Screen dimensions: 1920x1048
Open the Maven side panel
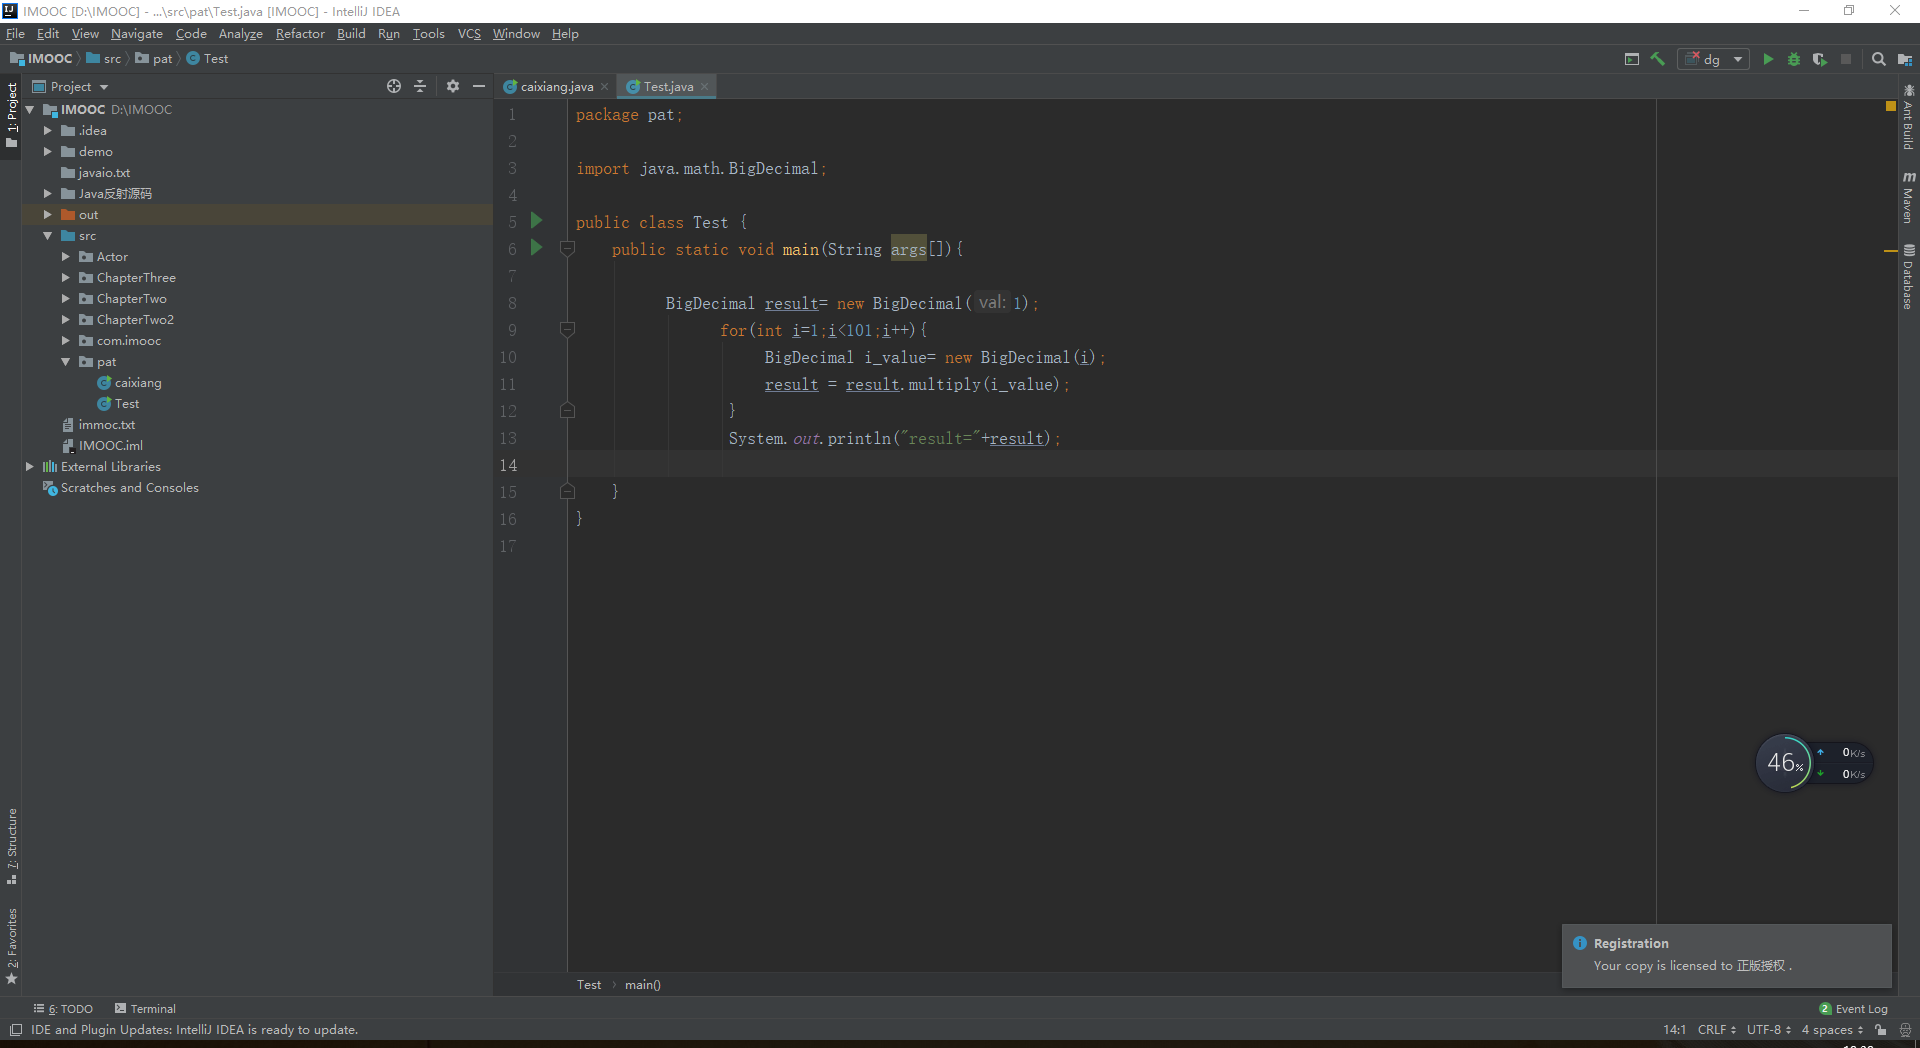point(1908,196)
